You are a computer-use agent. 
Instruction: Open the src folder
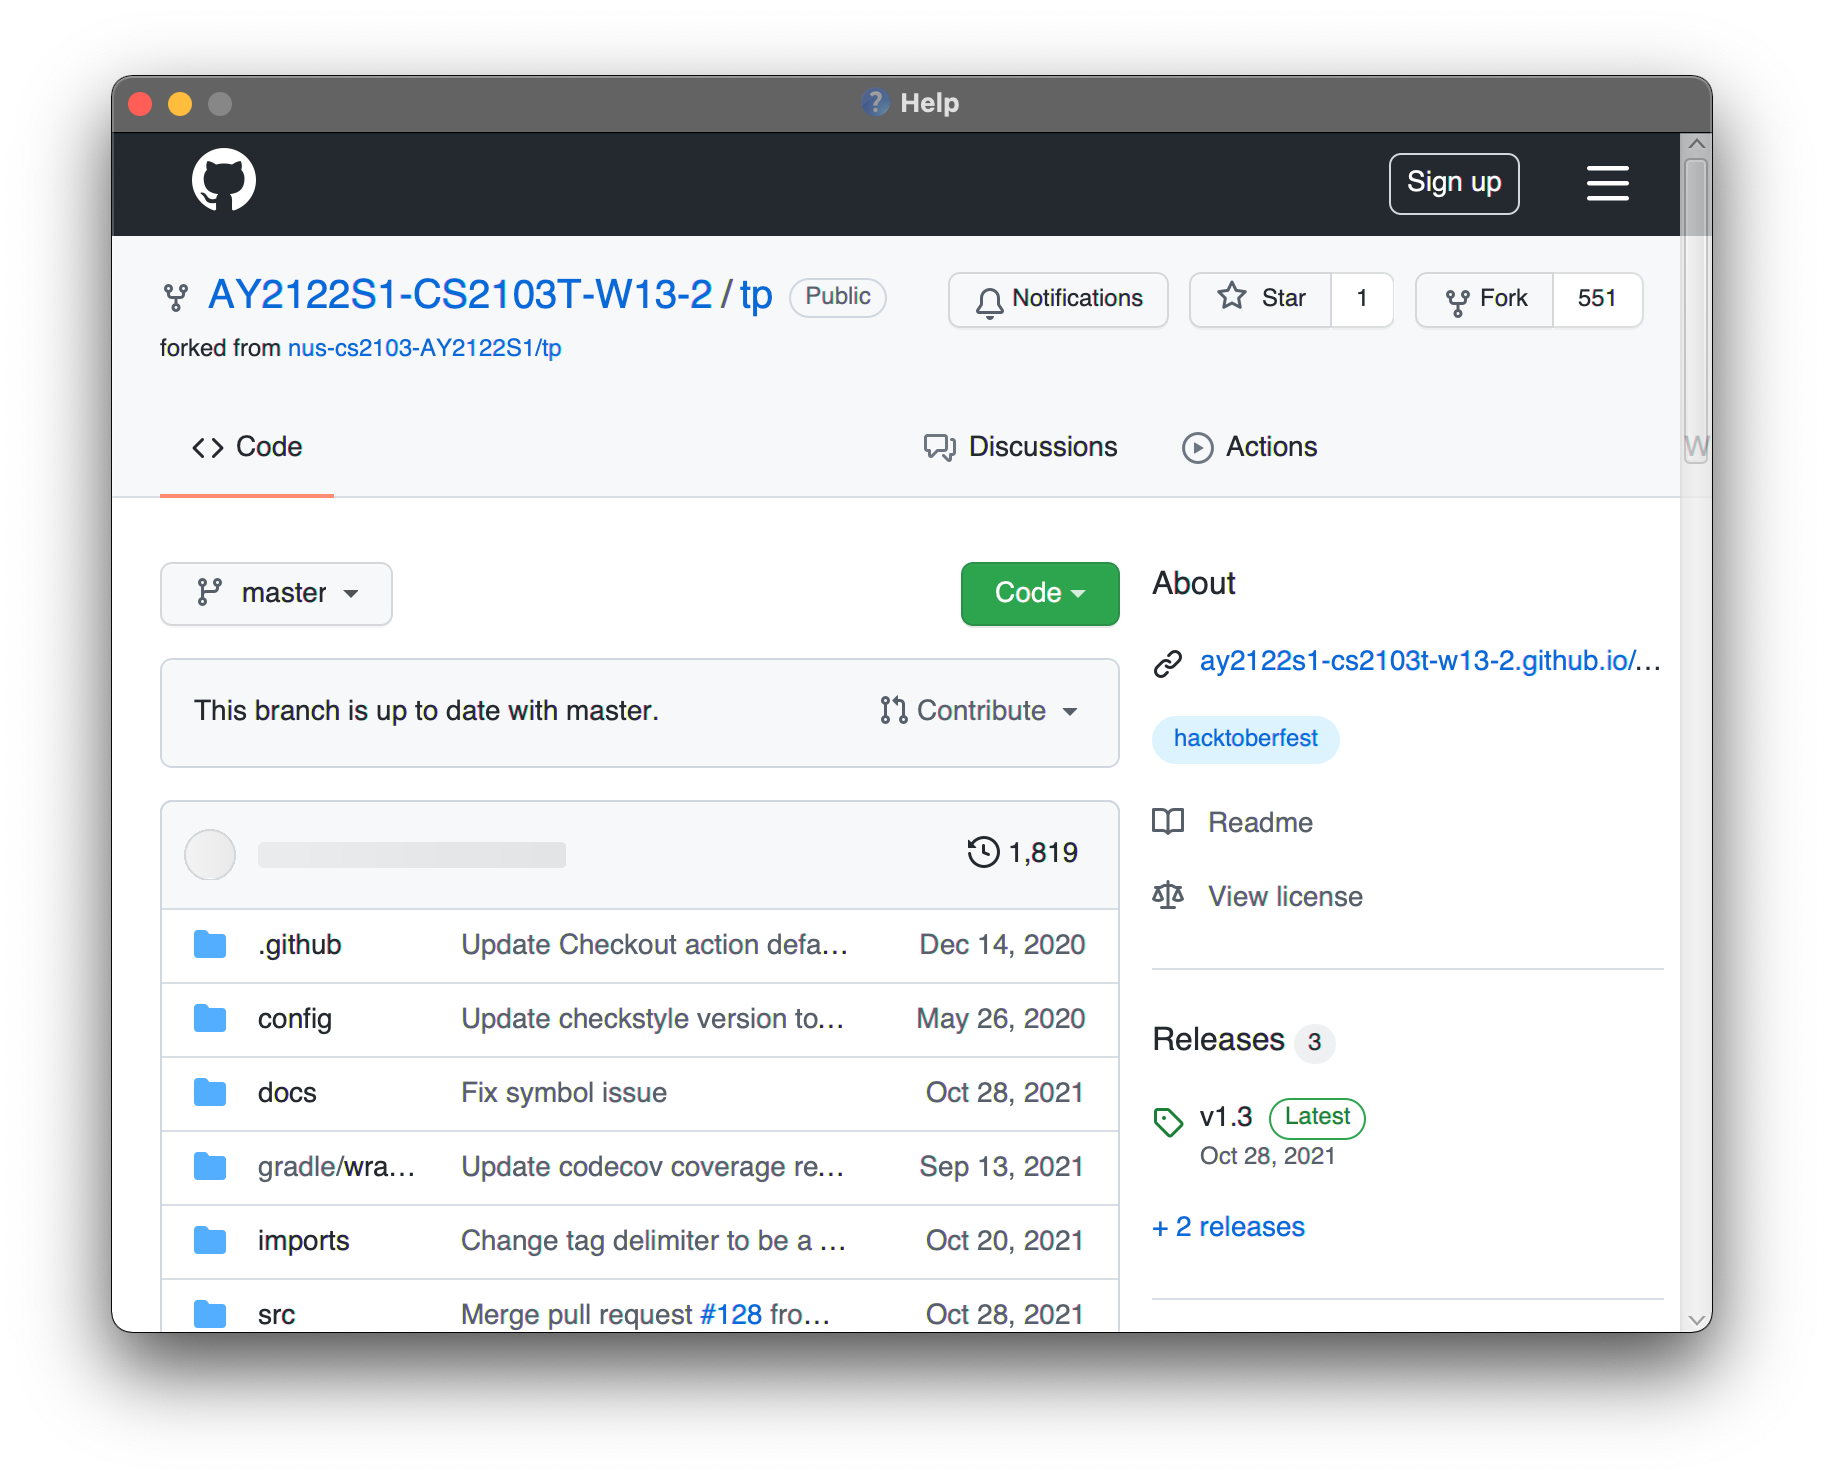coord(276,1315)
